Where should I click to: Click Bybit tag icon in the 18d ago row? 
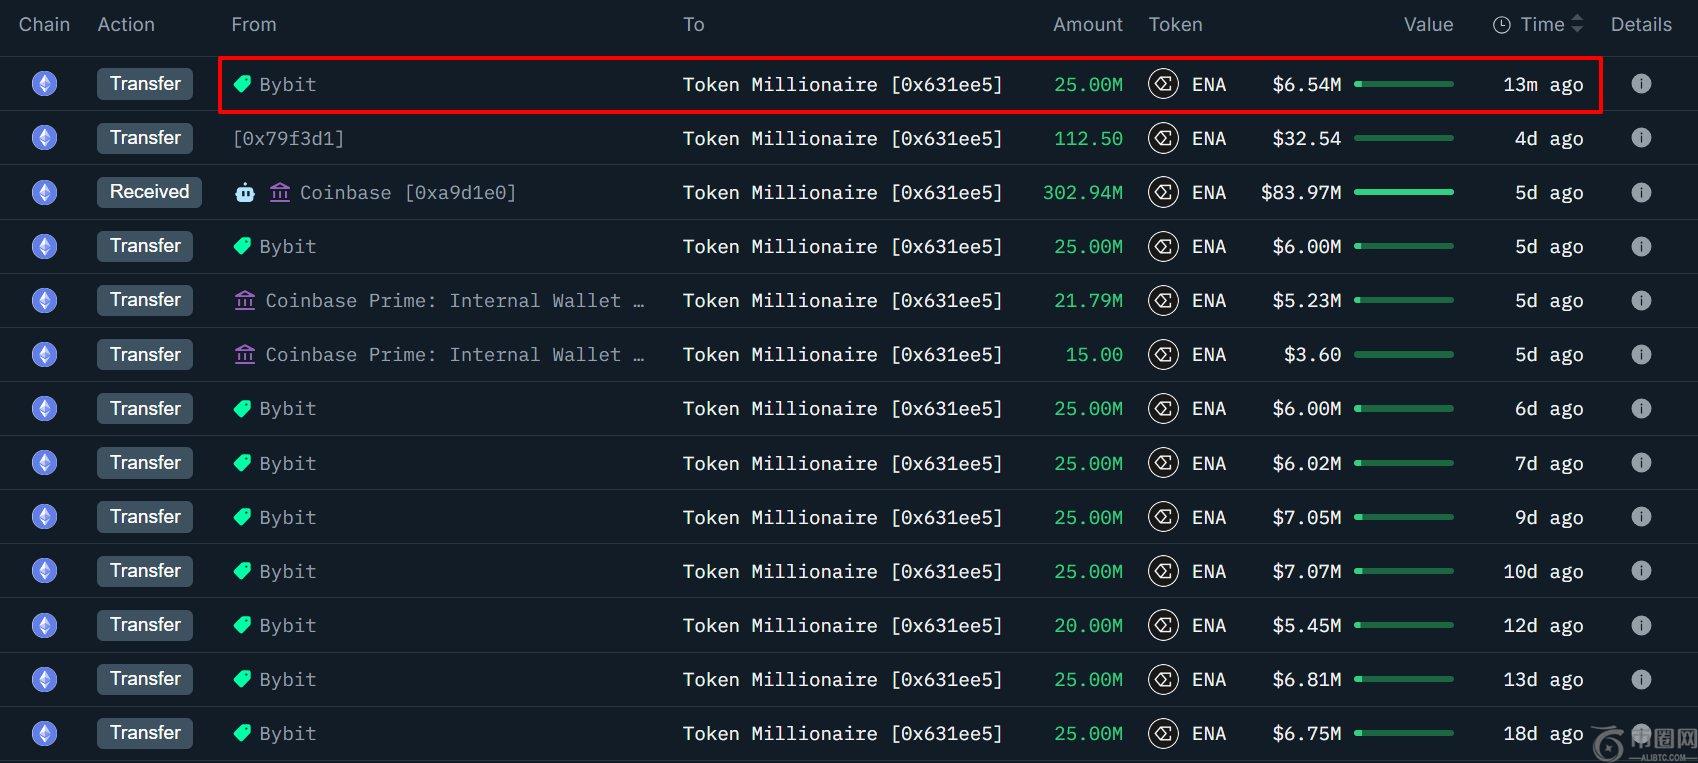[242, 733]
